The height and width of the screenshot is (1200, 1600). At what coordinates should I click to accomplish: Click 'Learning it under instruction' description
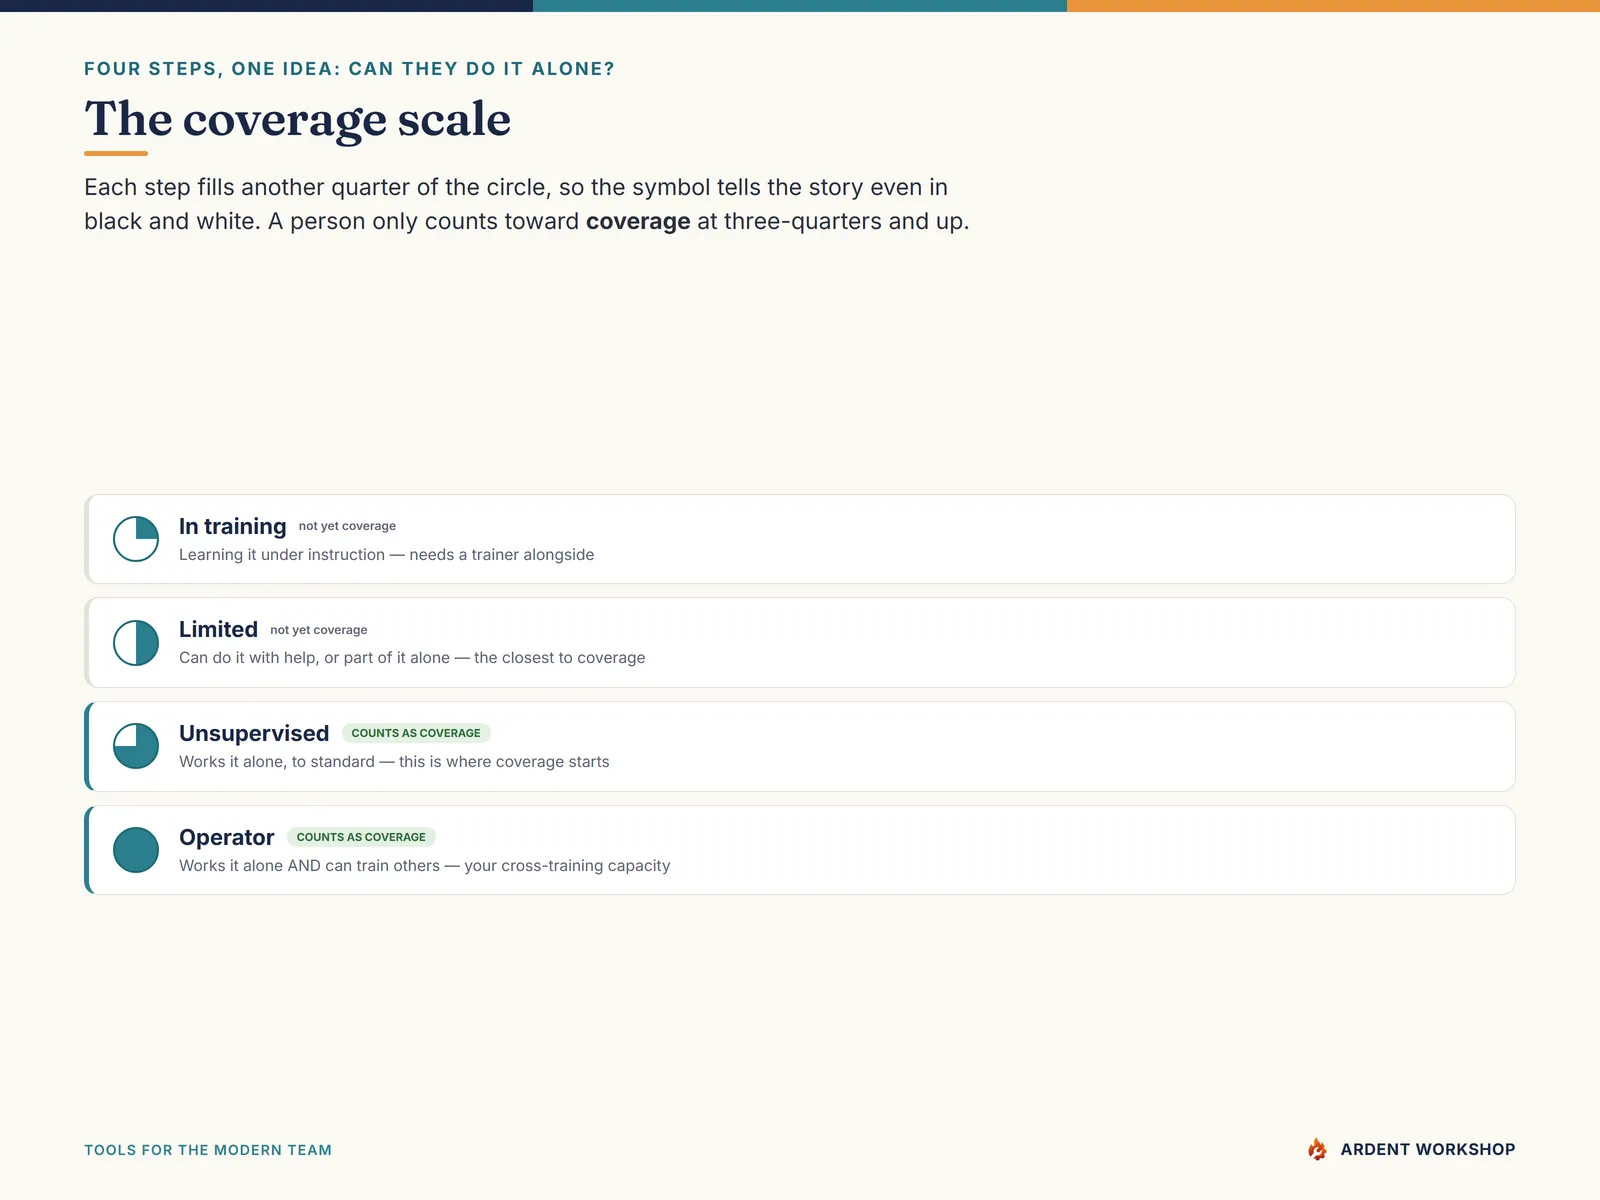click(x=386, y=555)
